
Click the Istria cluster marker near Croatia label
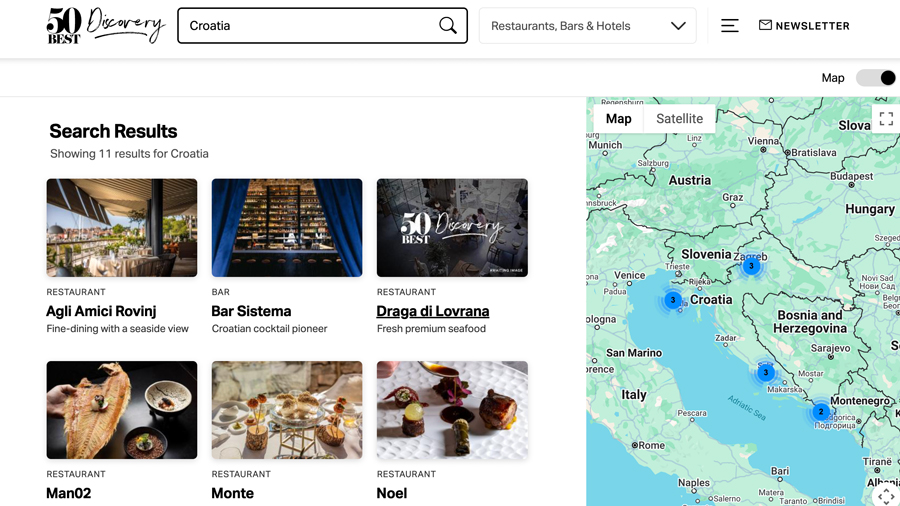pyautogui.click(x=673, y=300)
